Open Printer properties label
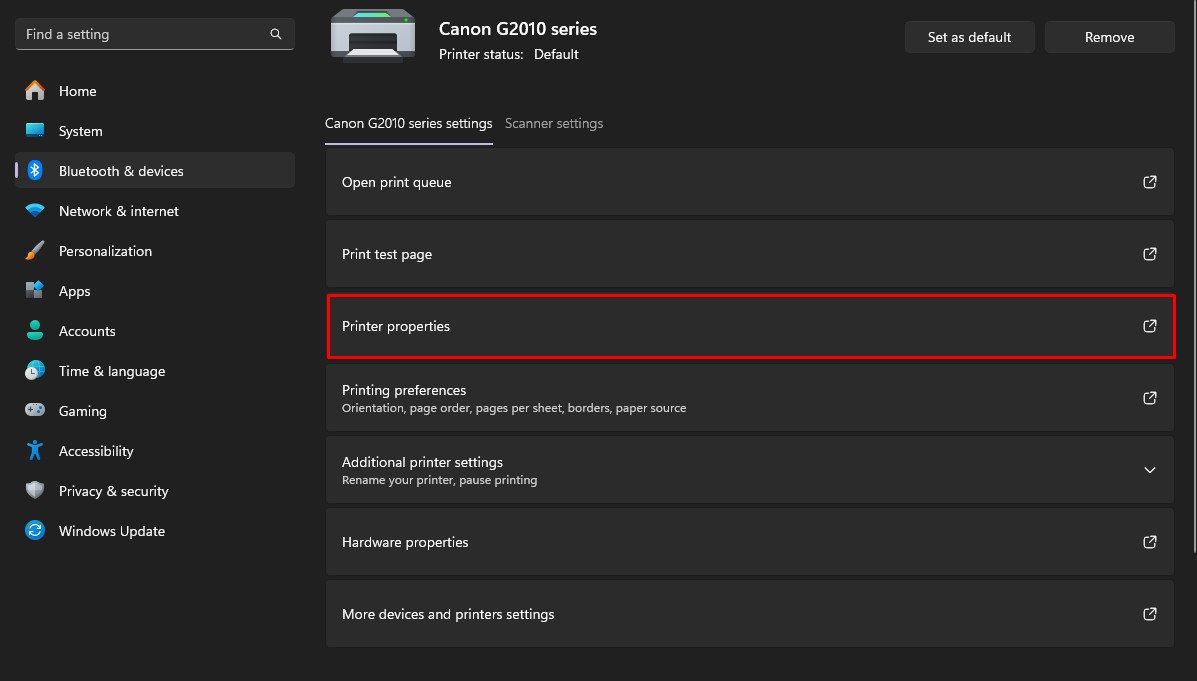The width and height of the screenshot is (1197, 681). (395, 326)
